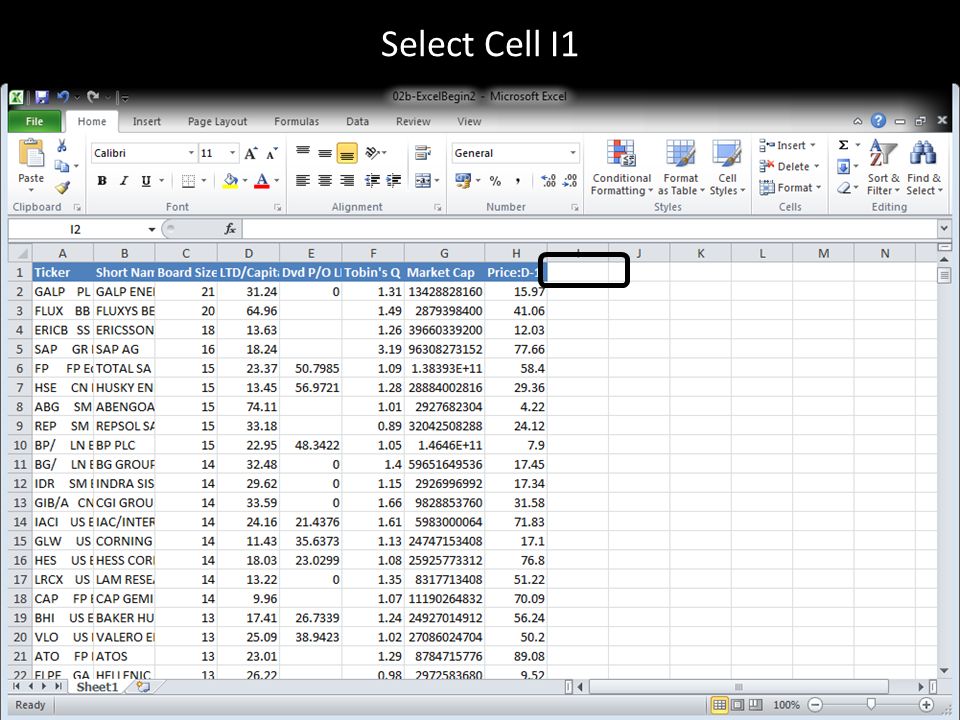Open Cell Styles gallery

pos(727,168)
